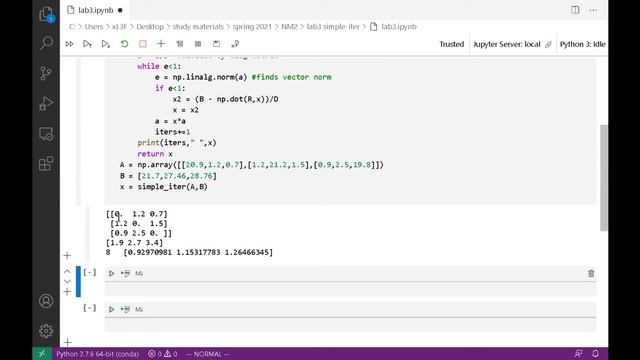
Task: Change the last cell to Markdown
Action: [x=139, y=309]
